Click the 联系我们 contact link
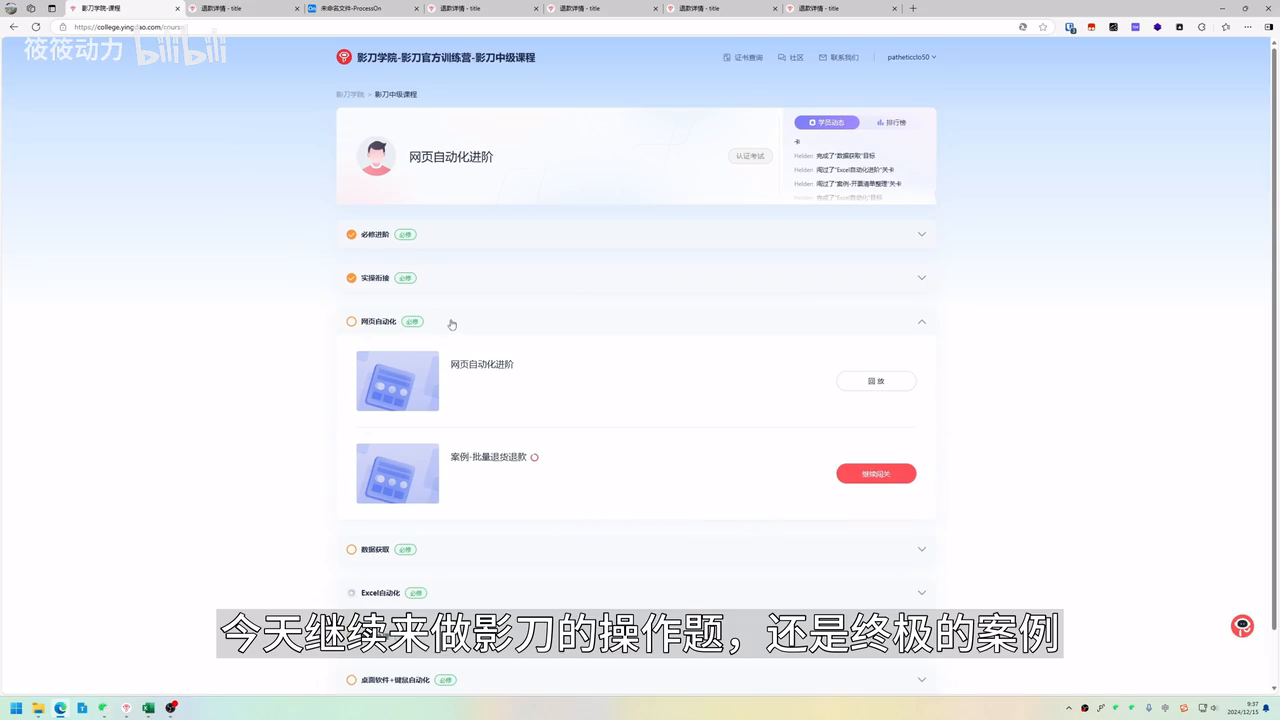The height and width of the screenshot is (720, 1280). point(839,57)
